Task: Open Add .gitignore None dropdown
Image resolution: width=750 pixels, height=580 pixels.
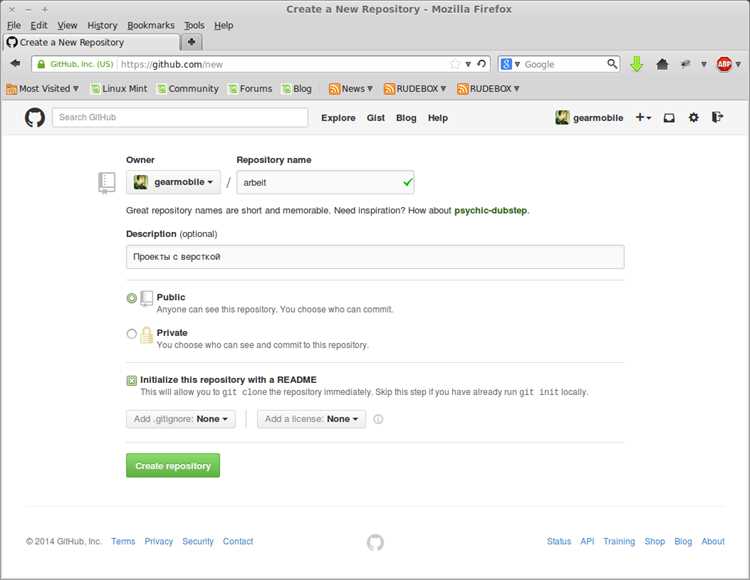Action: (181, 419)
